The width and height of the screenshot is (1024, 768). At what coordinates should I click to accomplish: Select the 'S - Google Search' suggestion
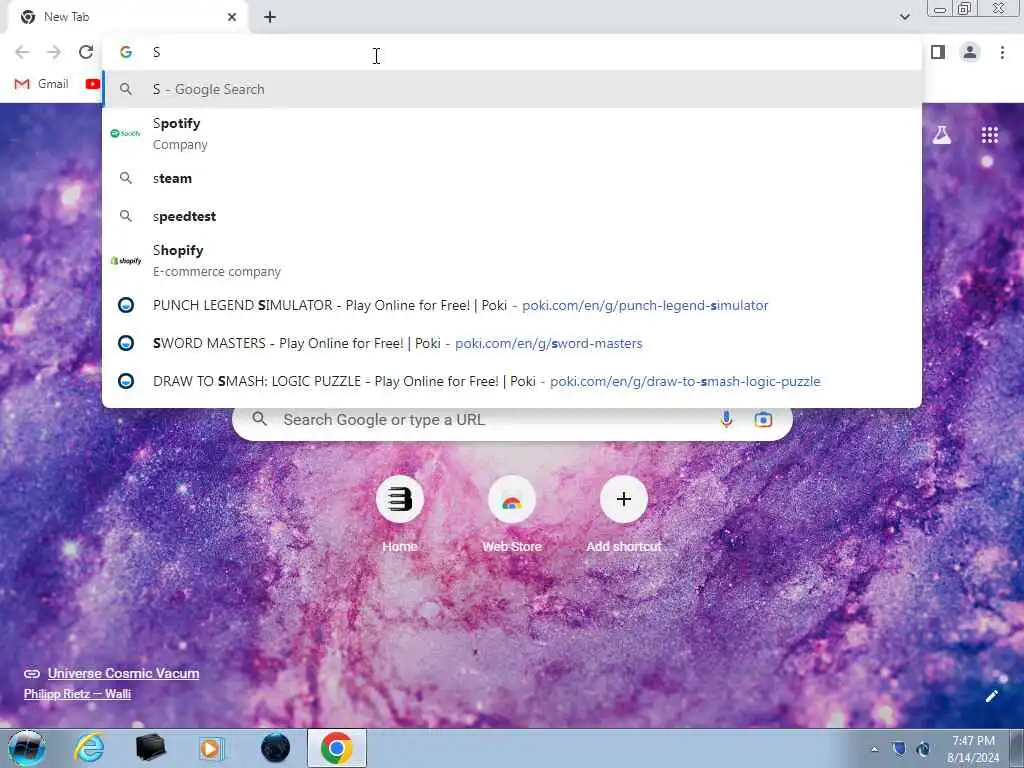512,89
